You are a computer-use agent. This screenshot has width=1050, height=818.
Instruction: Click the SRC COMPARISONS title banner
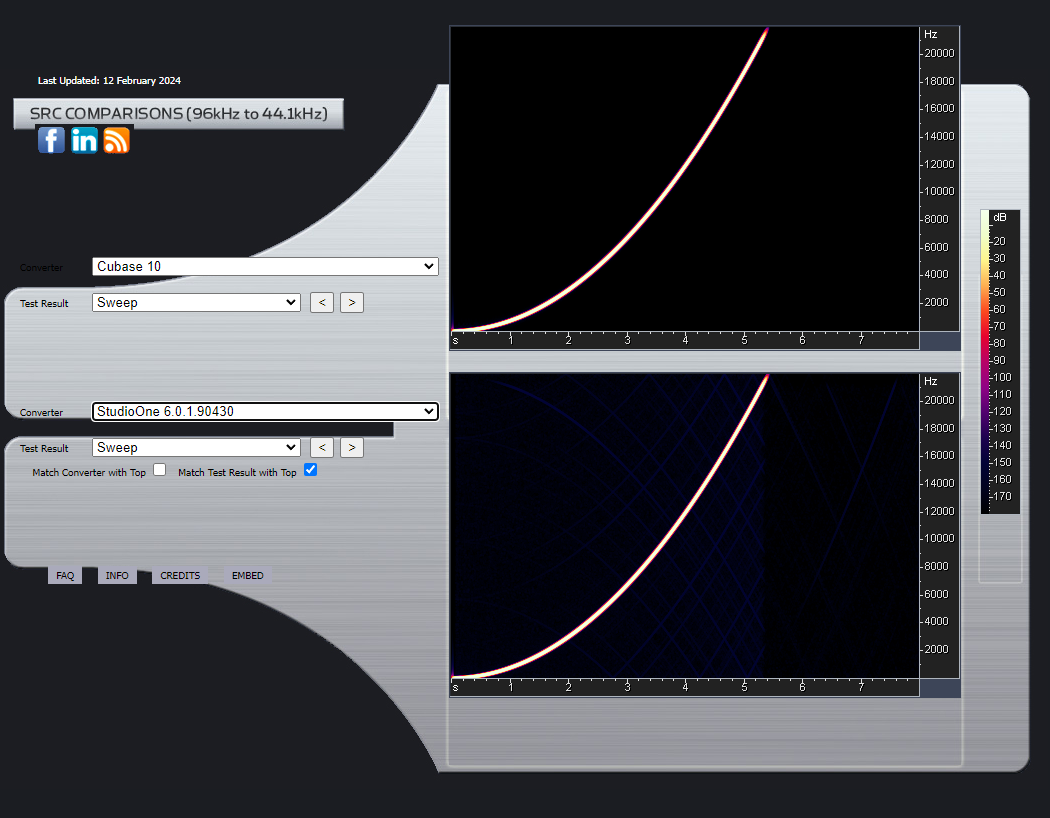[x=179, y=114]
